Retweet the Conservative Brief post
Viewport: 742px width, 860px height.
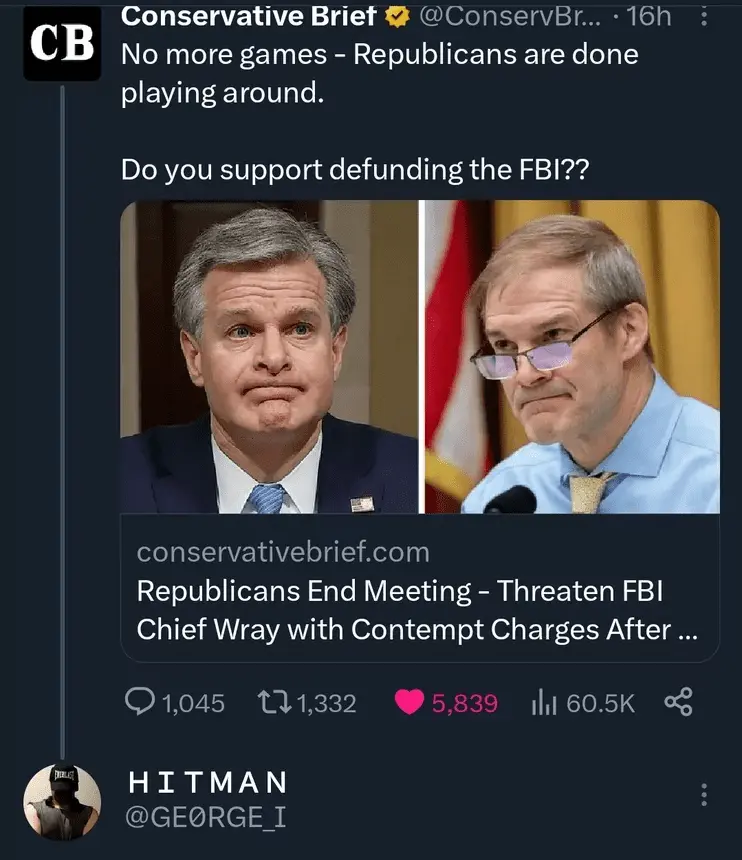(277, 703)
